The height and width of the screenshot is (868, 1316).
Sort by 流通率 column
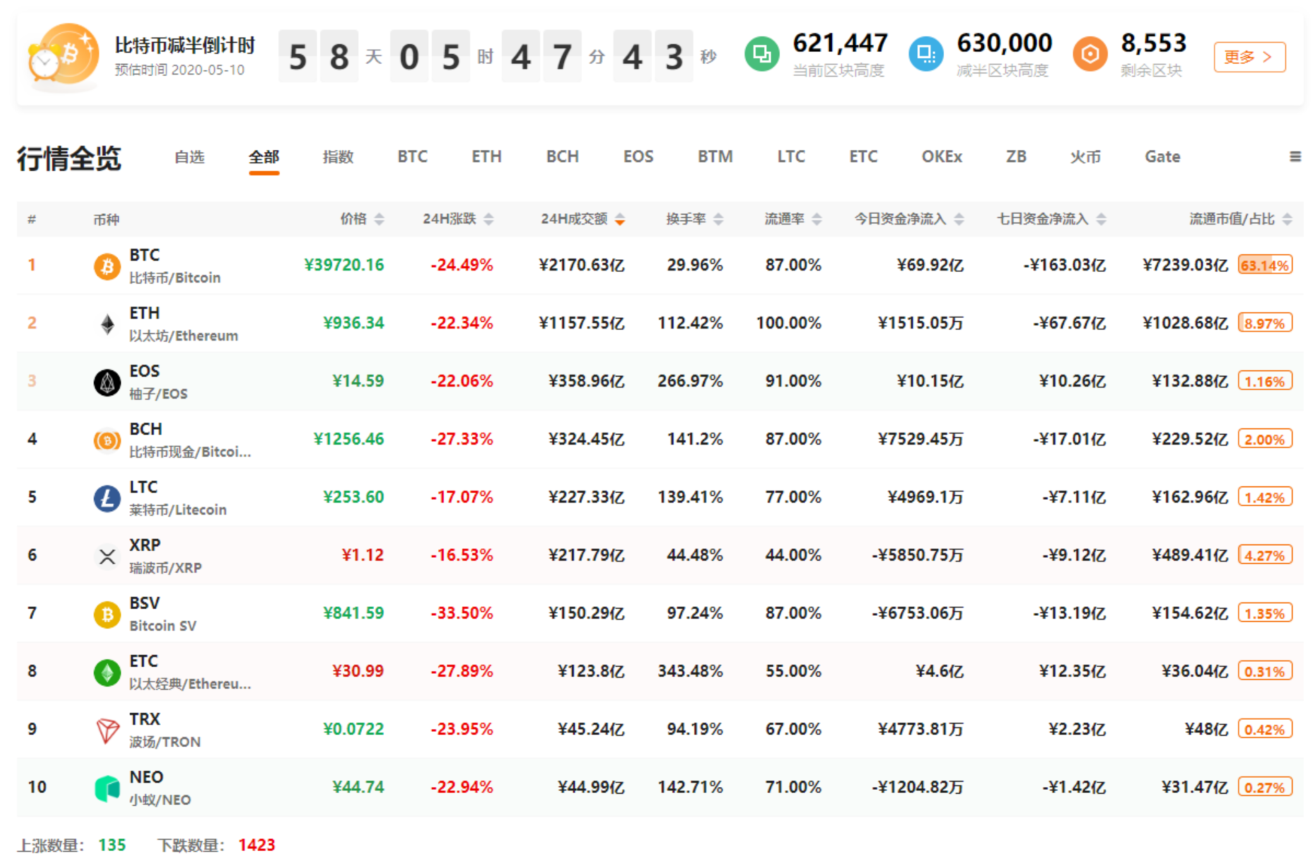(793, 219)
